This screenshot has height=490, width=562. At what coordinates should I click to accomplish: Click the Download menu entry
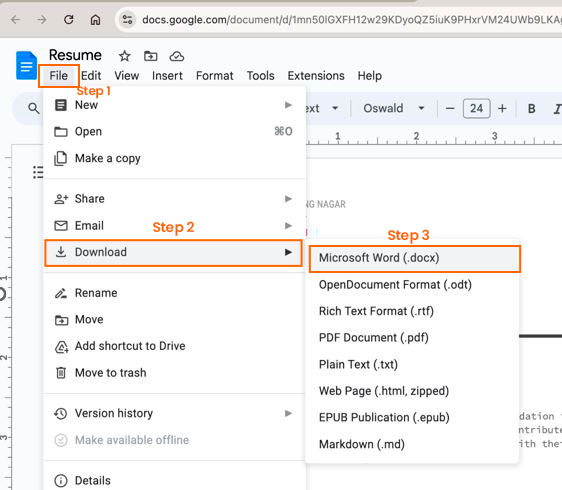point(173,252)
